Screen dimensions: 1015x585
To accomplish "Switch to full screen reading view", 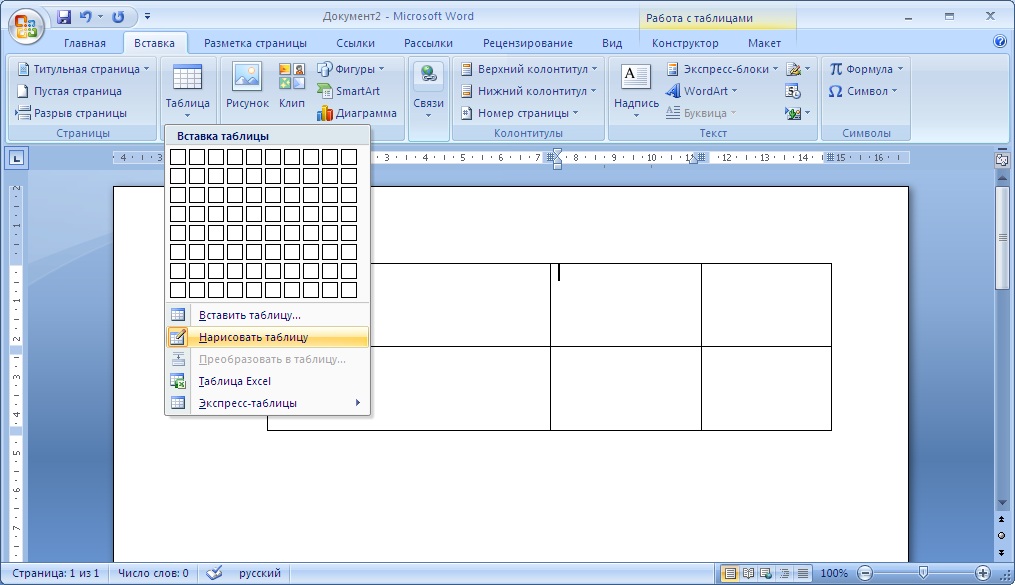I will [748, 573].
